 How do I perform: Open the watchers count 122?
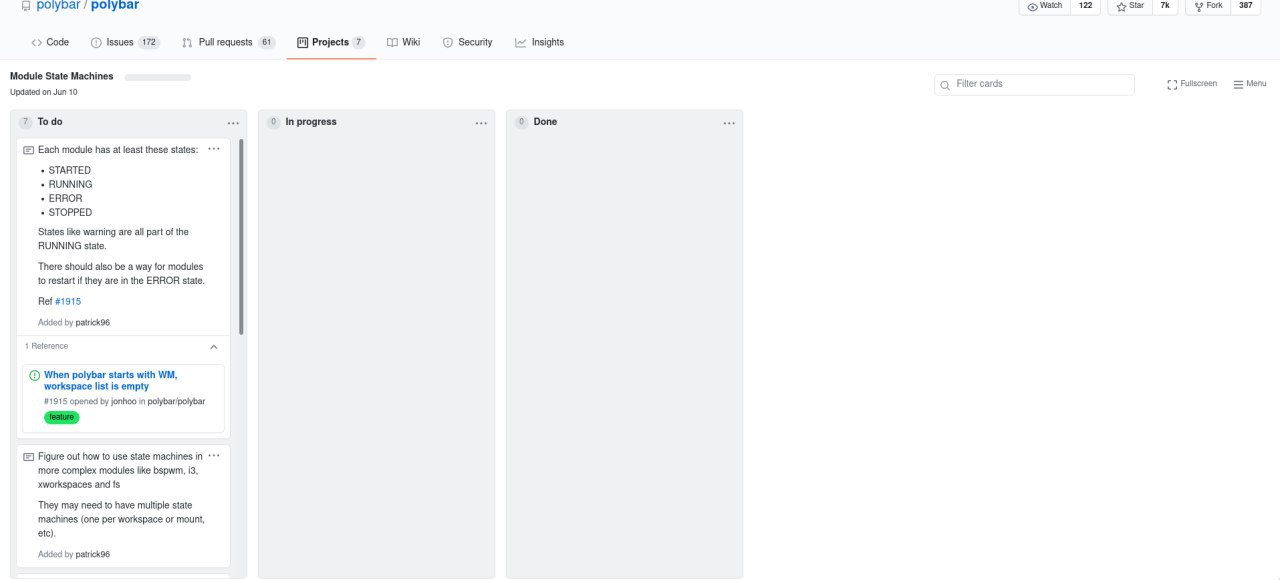coord(1085,6)
